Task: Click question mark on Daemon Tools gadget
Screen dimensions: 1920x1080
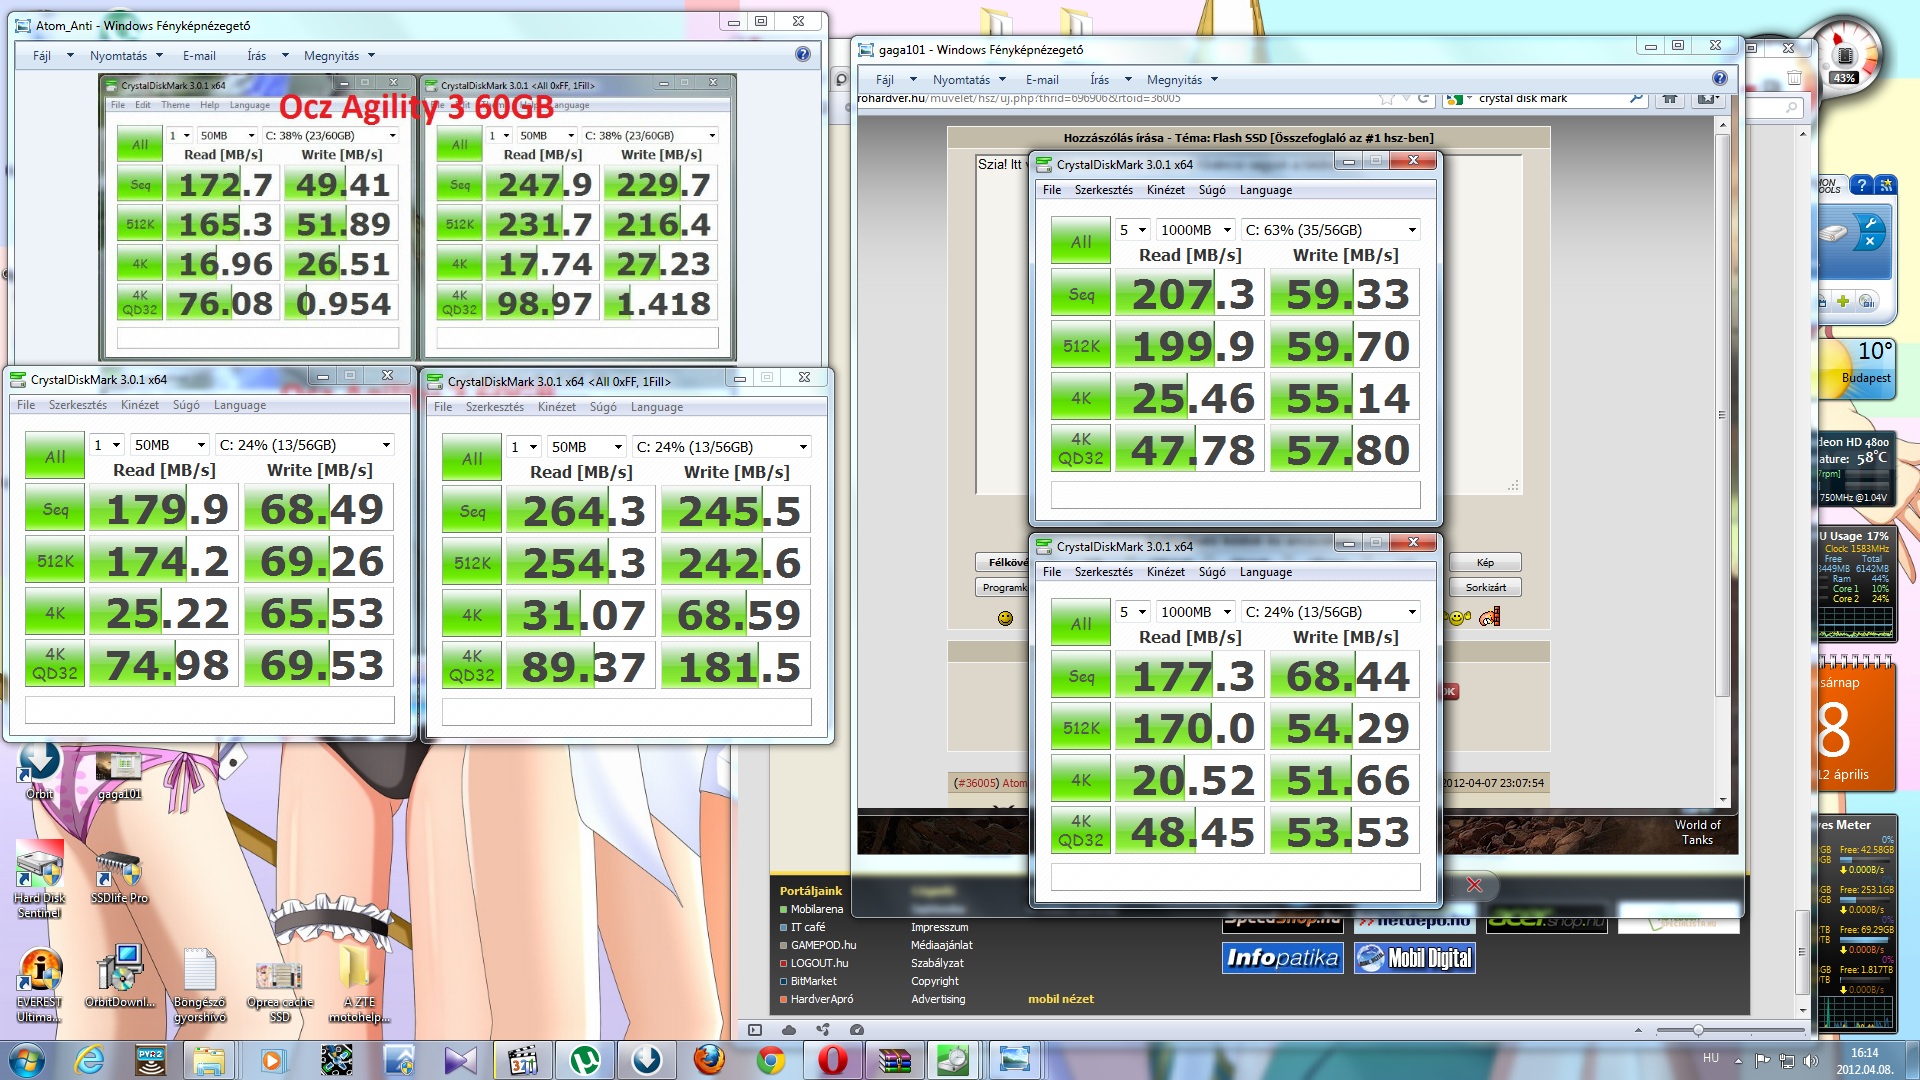Action: pos(1861,185)
